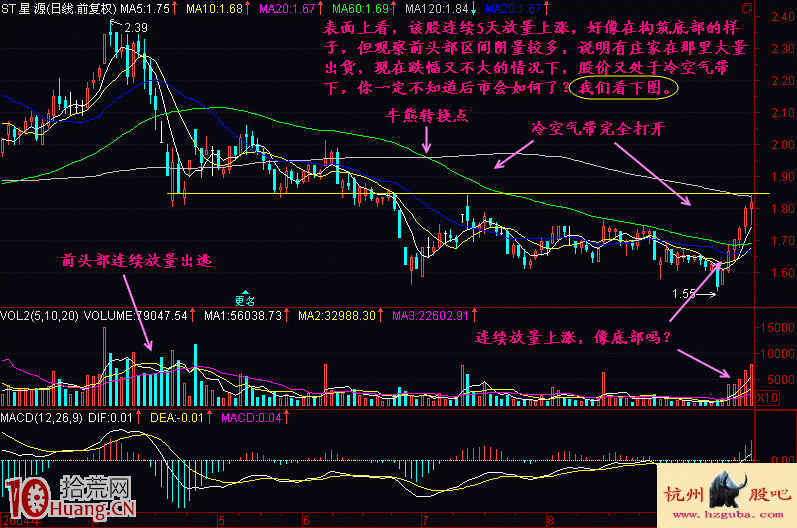Click the month 6 date axis marker
797x528 pixels.
click(x=306, y=521)
